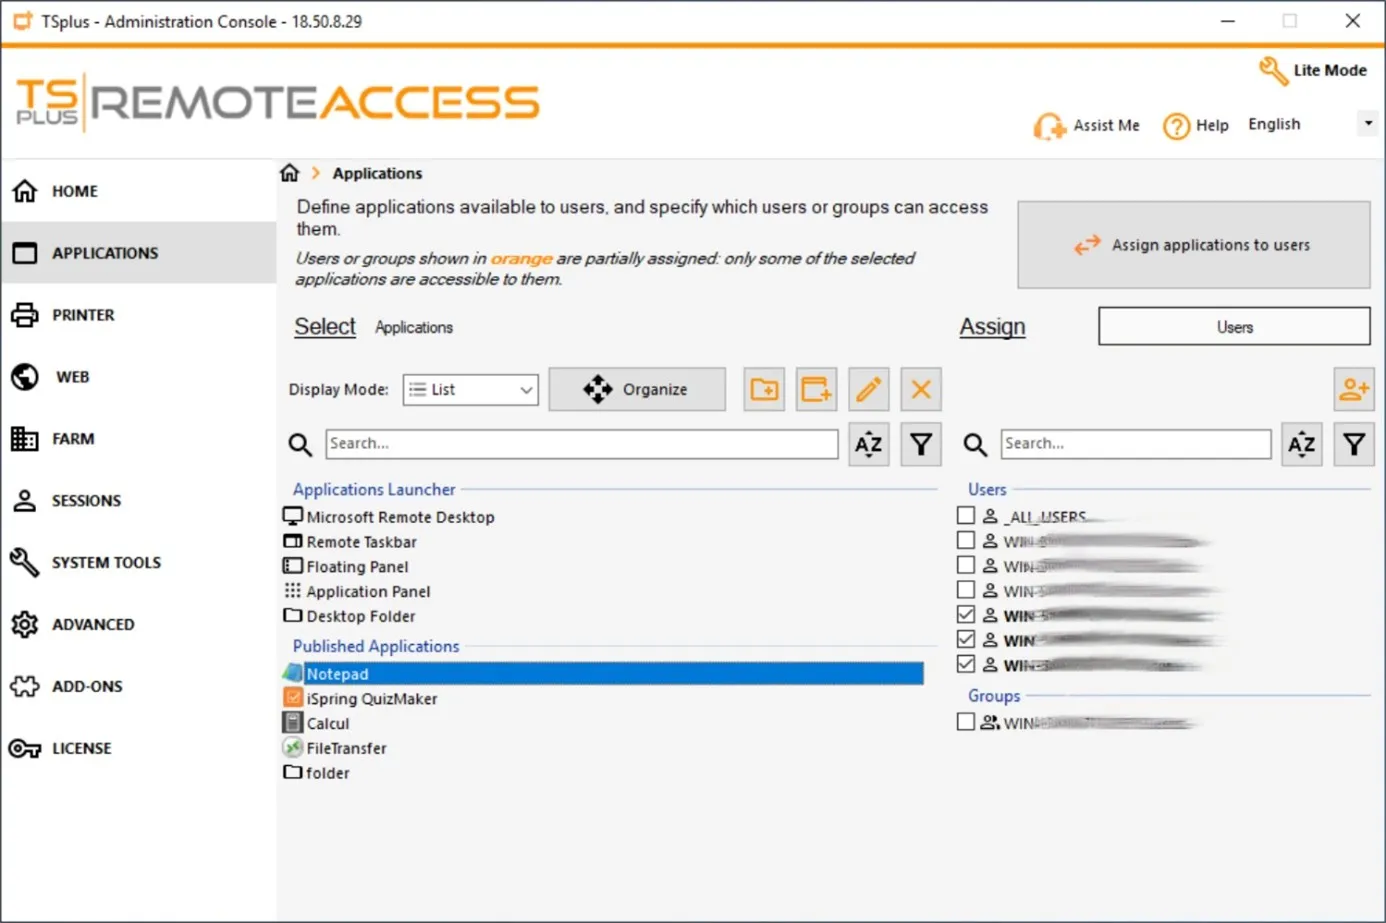The width and height of the screenshot is (1386, 923).
Task: Click the Microsoft Remote Desktop monitor icon
Action: (293, 516)
